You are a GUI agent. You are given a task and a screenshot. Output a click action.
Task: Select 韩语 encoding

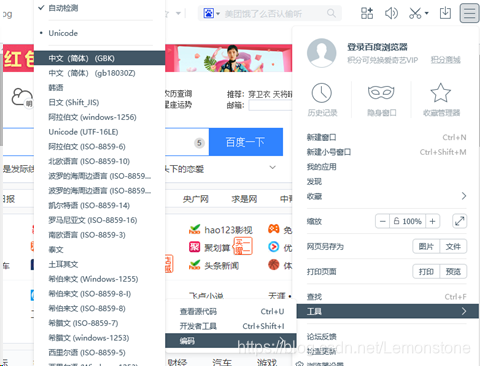[x=99, y=88]
